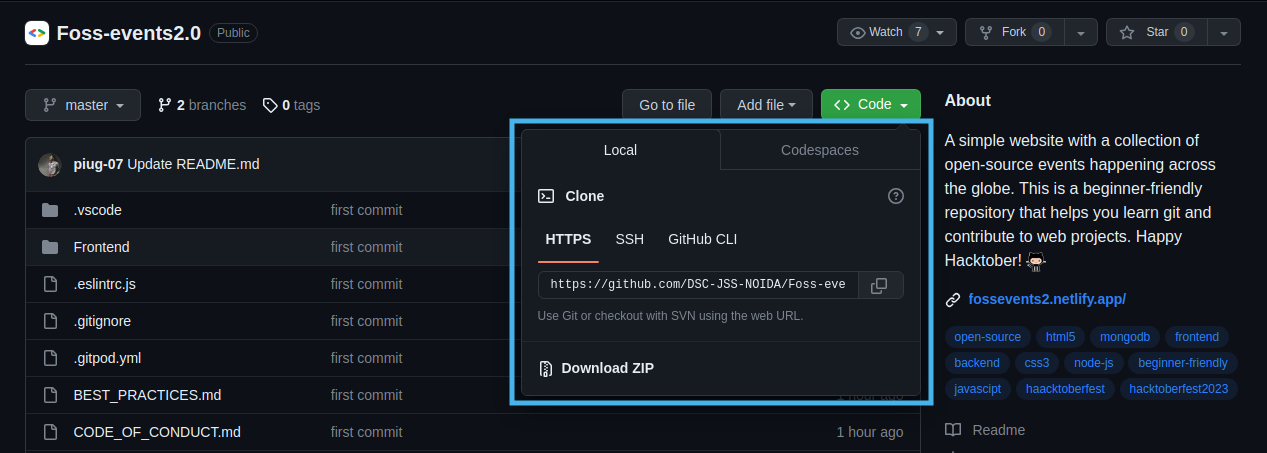This screenshot has width=1267, height=453.
Task: Open the .vscode folder
Action: (98, 210)
